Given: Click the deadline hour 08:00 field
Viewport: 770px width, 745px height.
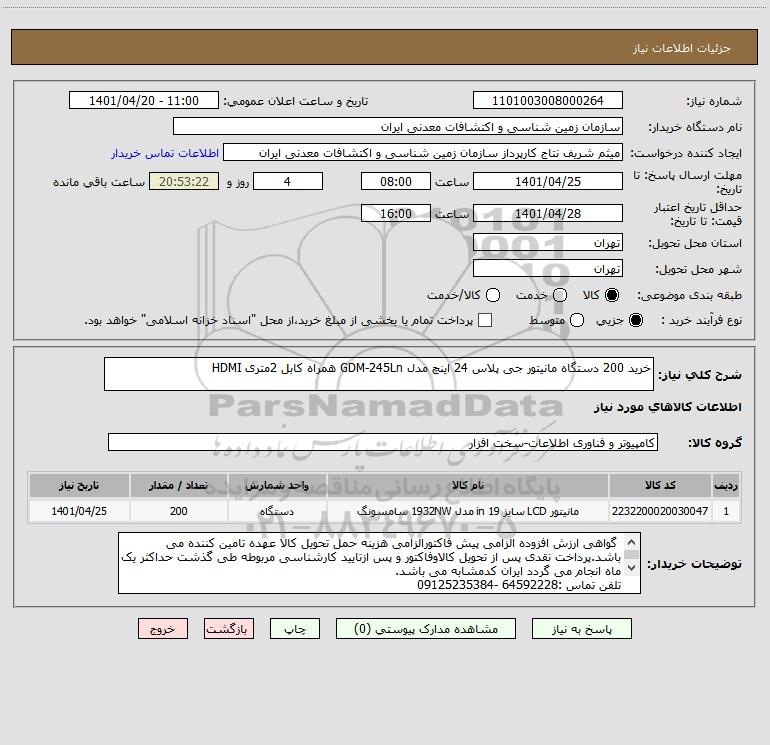Looking at the screenshot, I should point(396,181).
